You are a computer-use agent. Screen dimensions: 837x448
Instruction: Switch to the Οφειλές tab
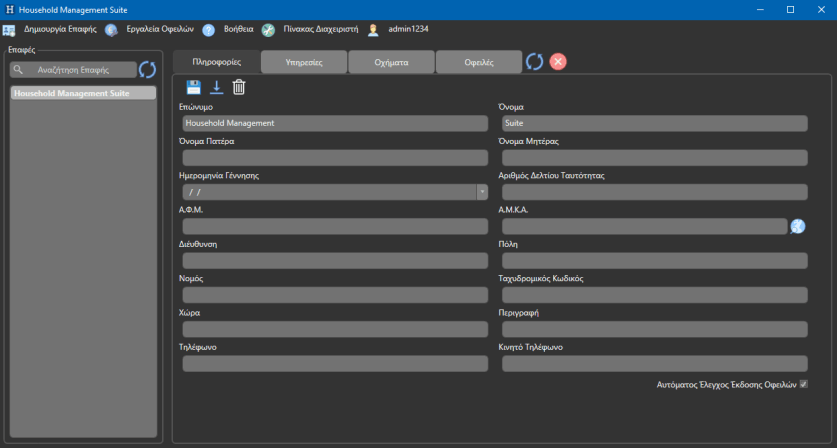pos(479,62)
